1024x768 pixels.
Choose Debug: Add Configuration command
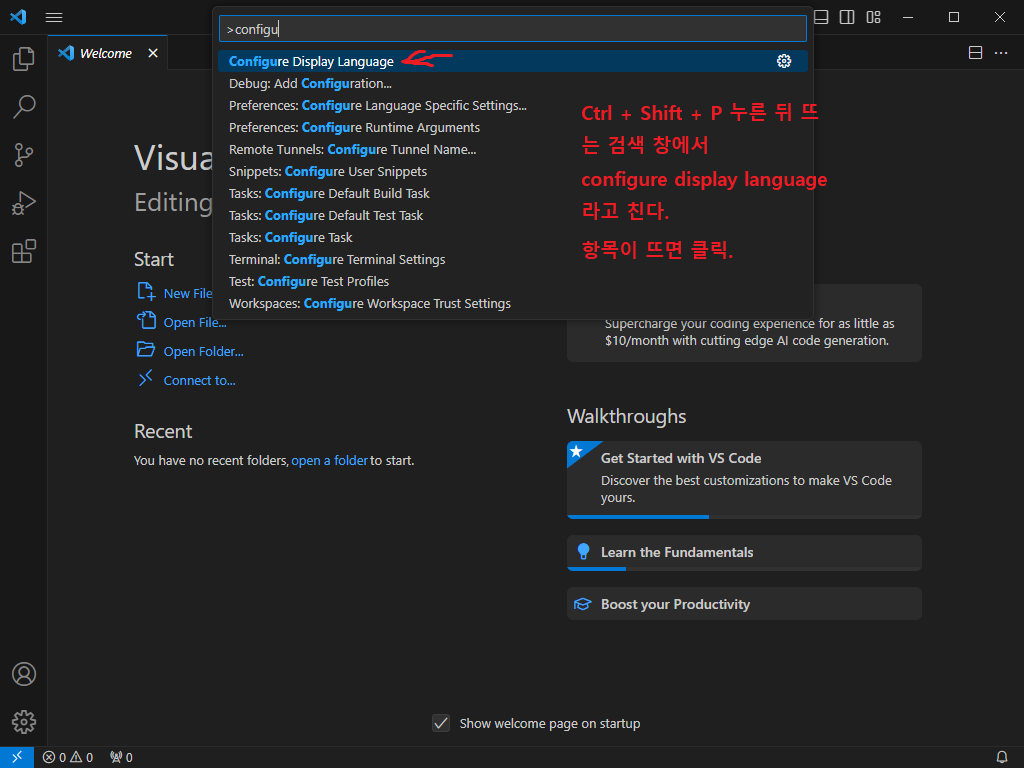coord(513,84)
